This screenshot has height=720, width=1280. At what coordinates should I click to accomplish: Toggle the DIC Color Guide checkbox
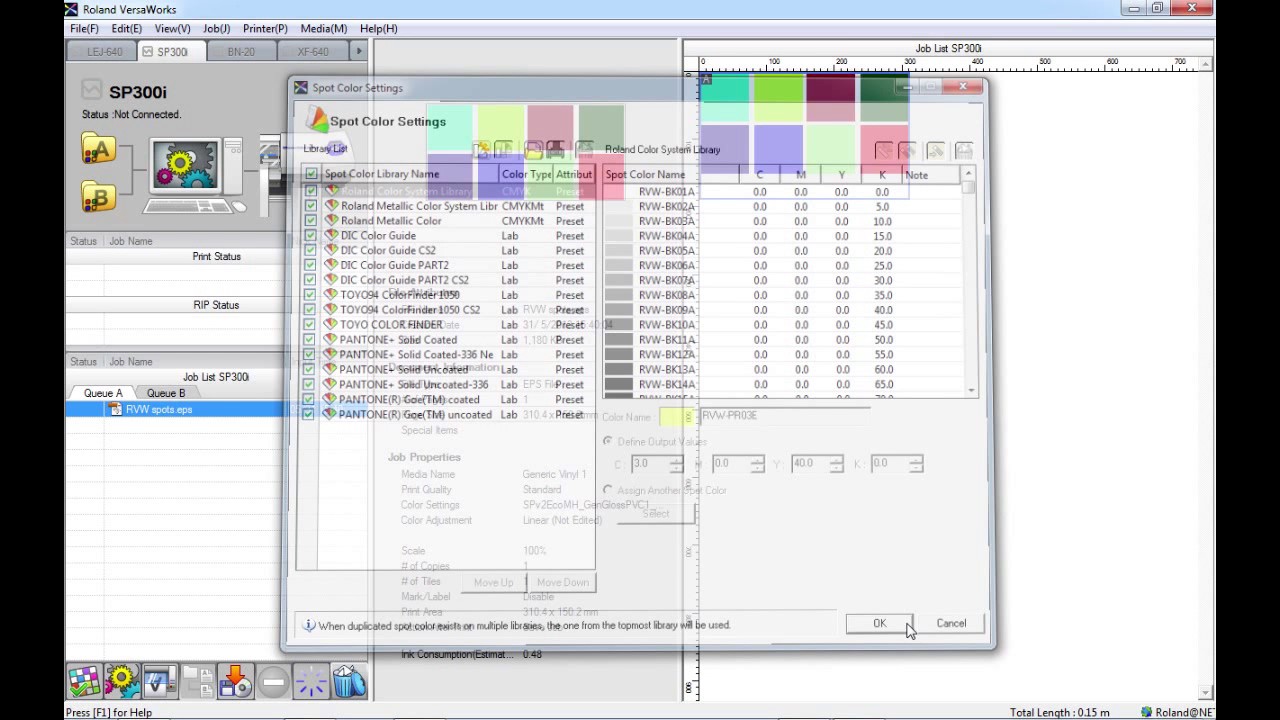coord(311,235)
